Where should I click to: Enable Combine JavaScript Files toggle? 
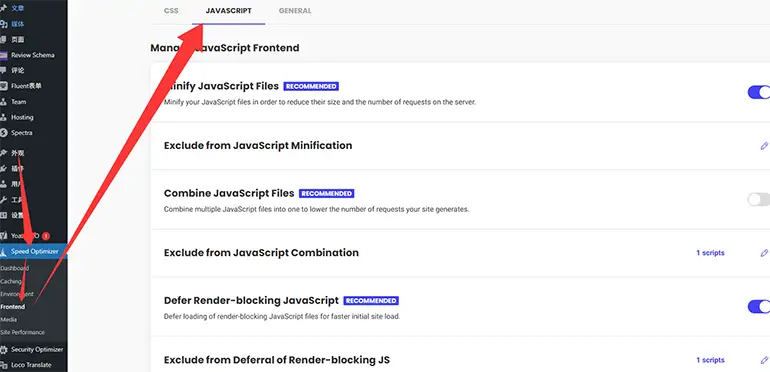tap(759, 199)
